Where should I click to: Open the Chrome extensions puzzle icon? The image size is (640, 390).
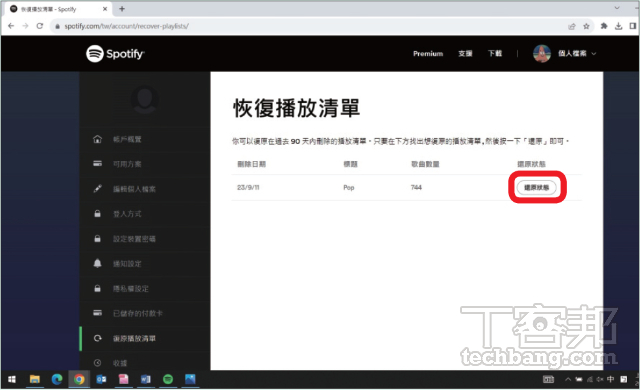604,26
